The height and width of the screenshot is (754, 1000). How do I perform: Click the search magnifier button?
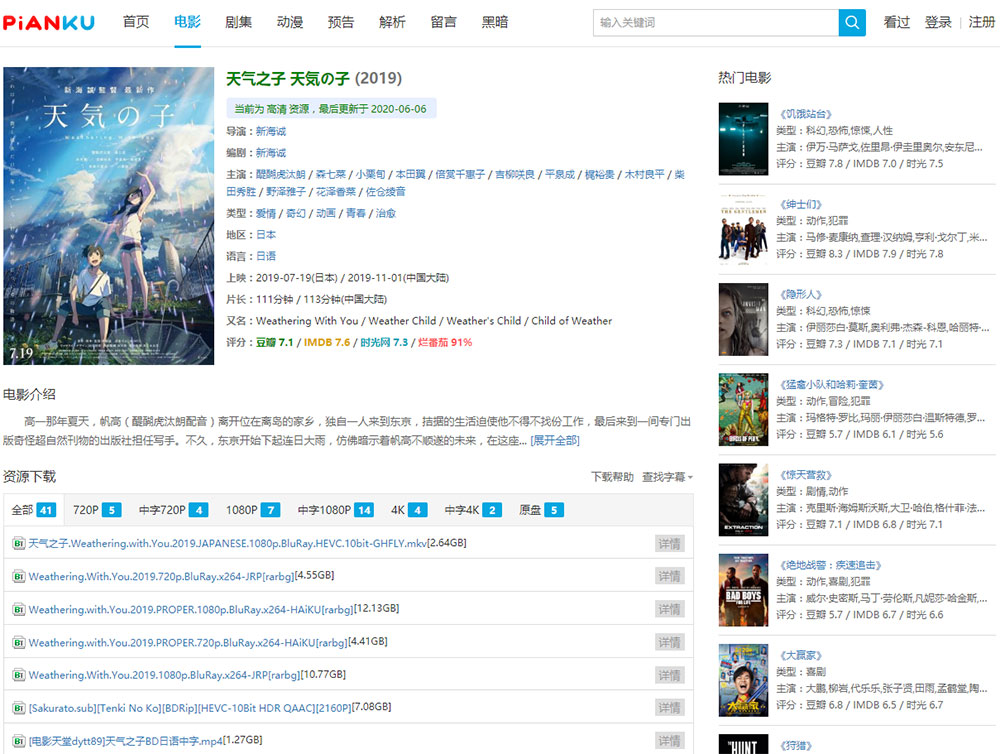(x=851, y=22)
